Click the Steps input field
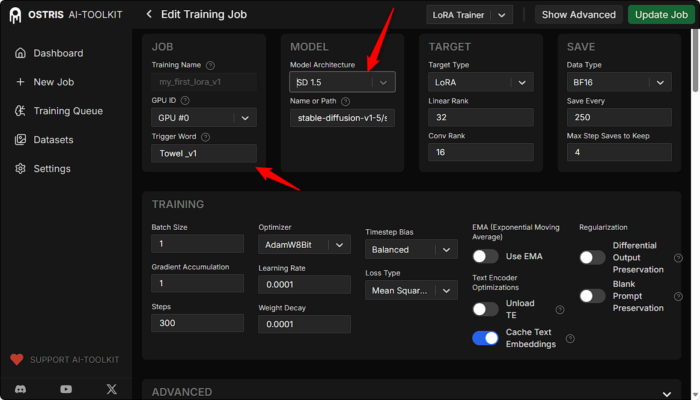The width and height of the screenshot is (700, 400). [x=197, y=323]
